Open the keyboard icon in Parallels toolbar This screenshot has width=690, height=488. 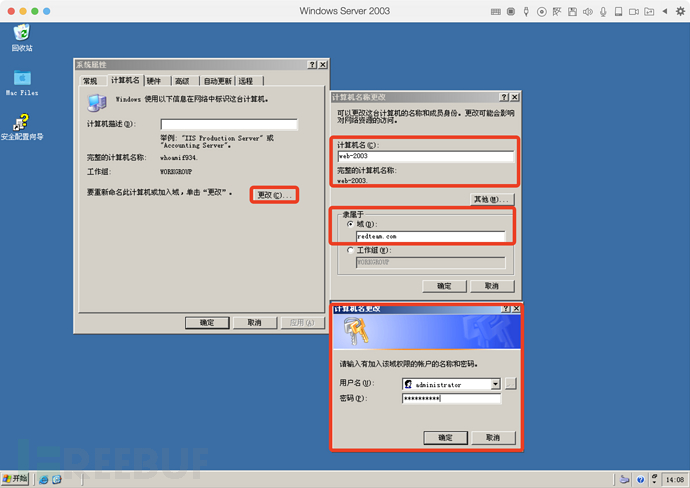pos(495,12)
